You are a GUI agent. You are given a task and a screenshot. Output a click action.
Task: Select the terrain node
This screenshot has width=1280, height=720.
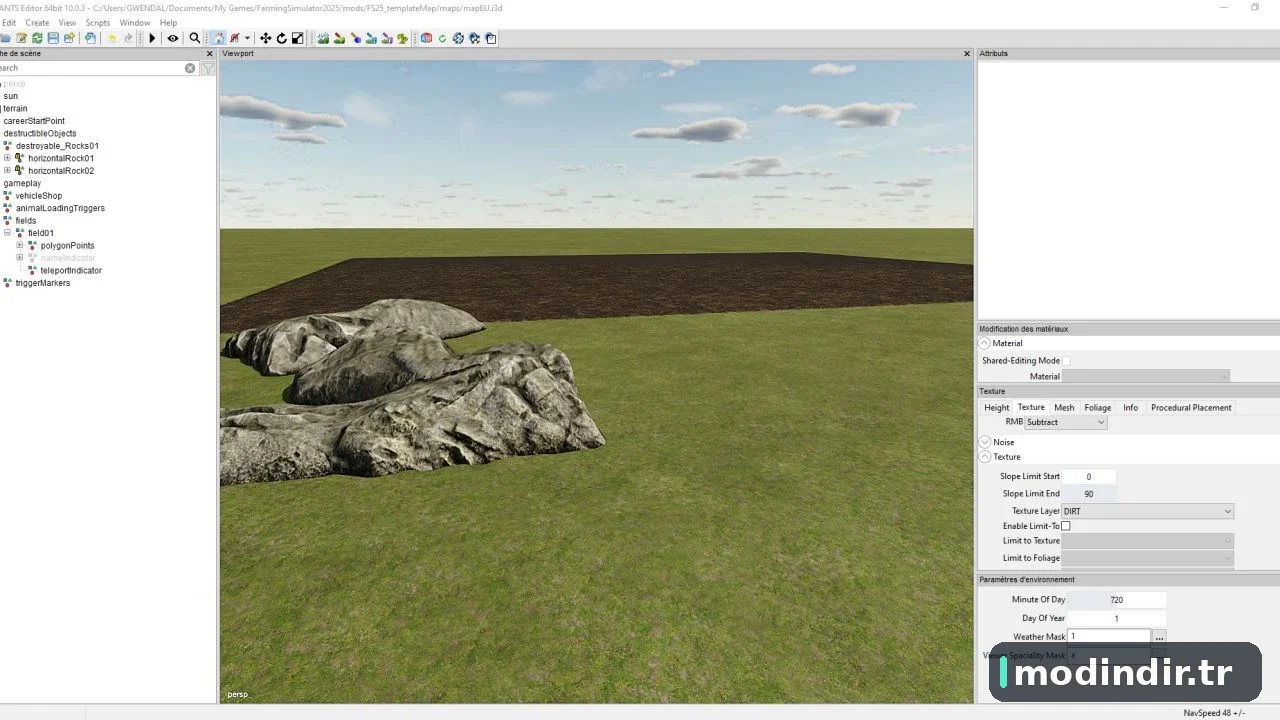[x=15, y=109]
